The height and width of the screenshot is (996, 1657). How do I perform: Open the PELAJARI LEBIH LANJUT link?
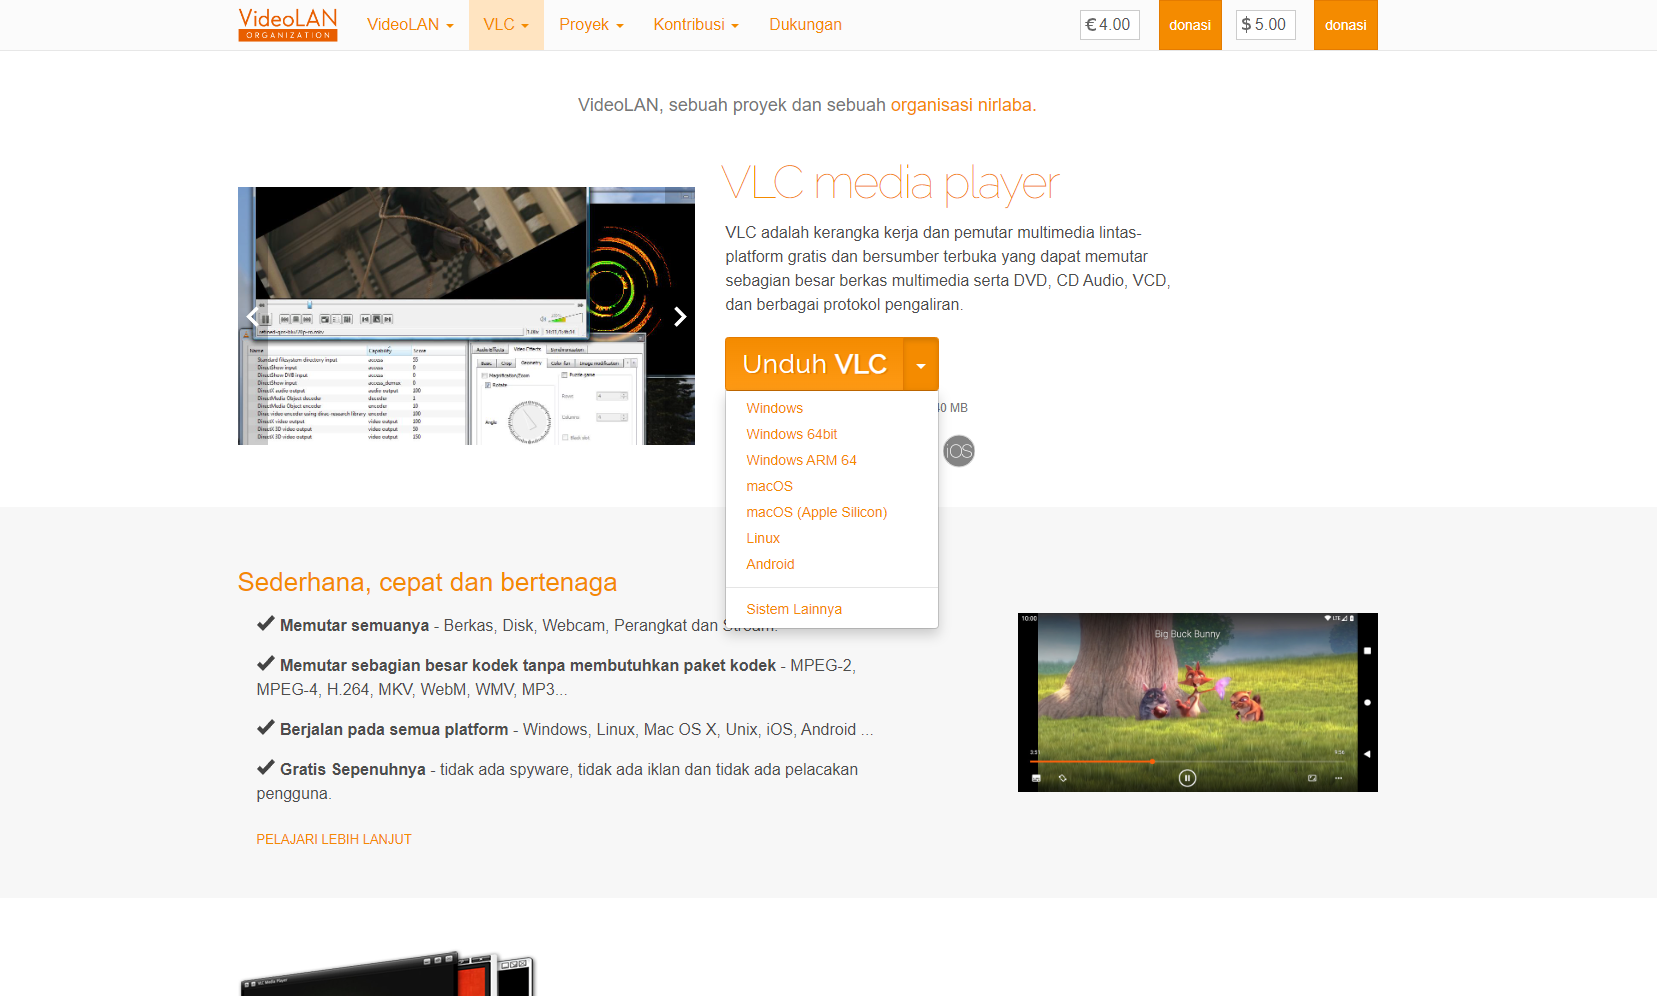tap(334, 839)
